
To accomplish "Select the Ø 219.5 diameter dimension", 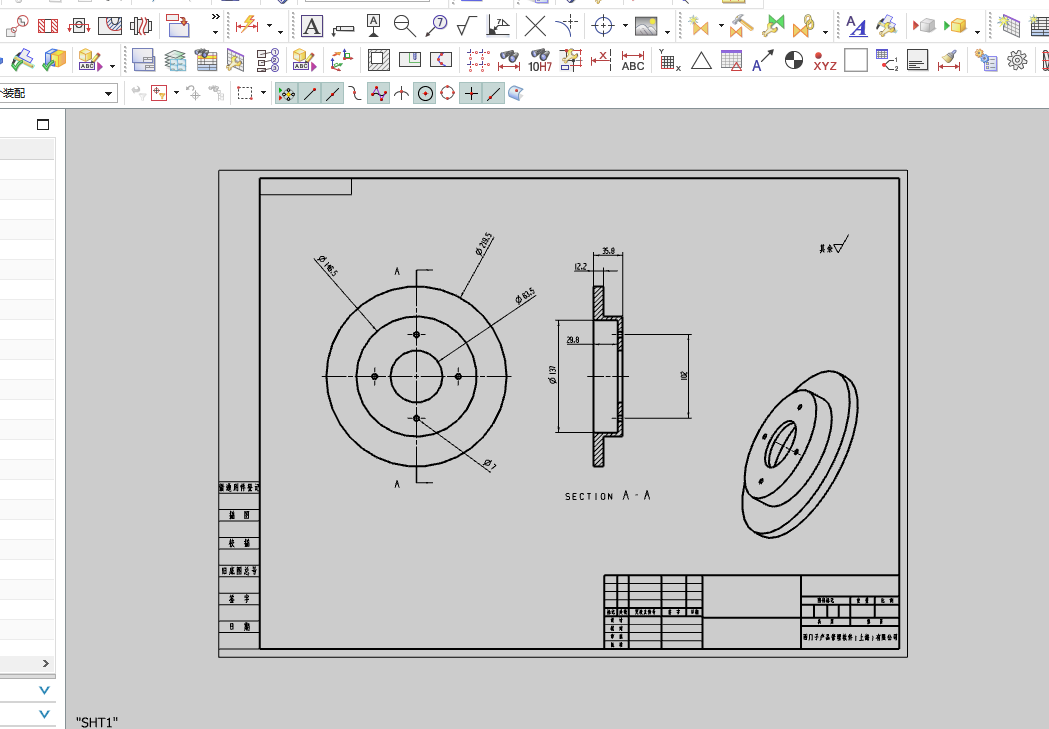I will [484, 244].
